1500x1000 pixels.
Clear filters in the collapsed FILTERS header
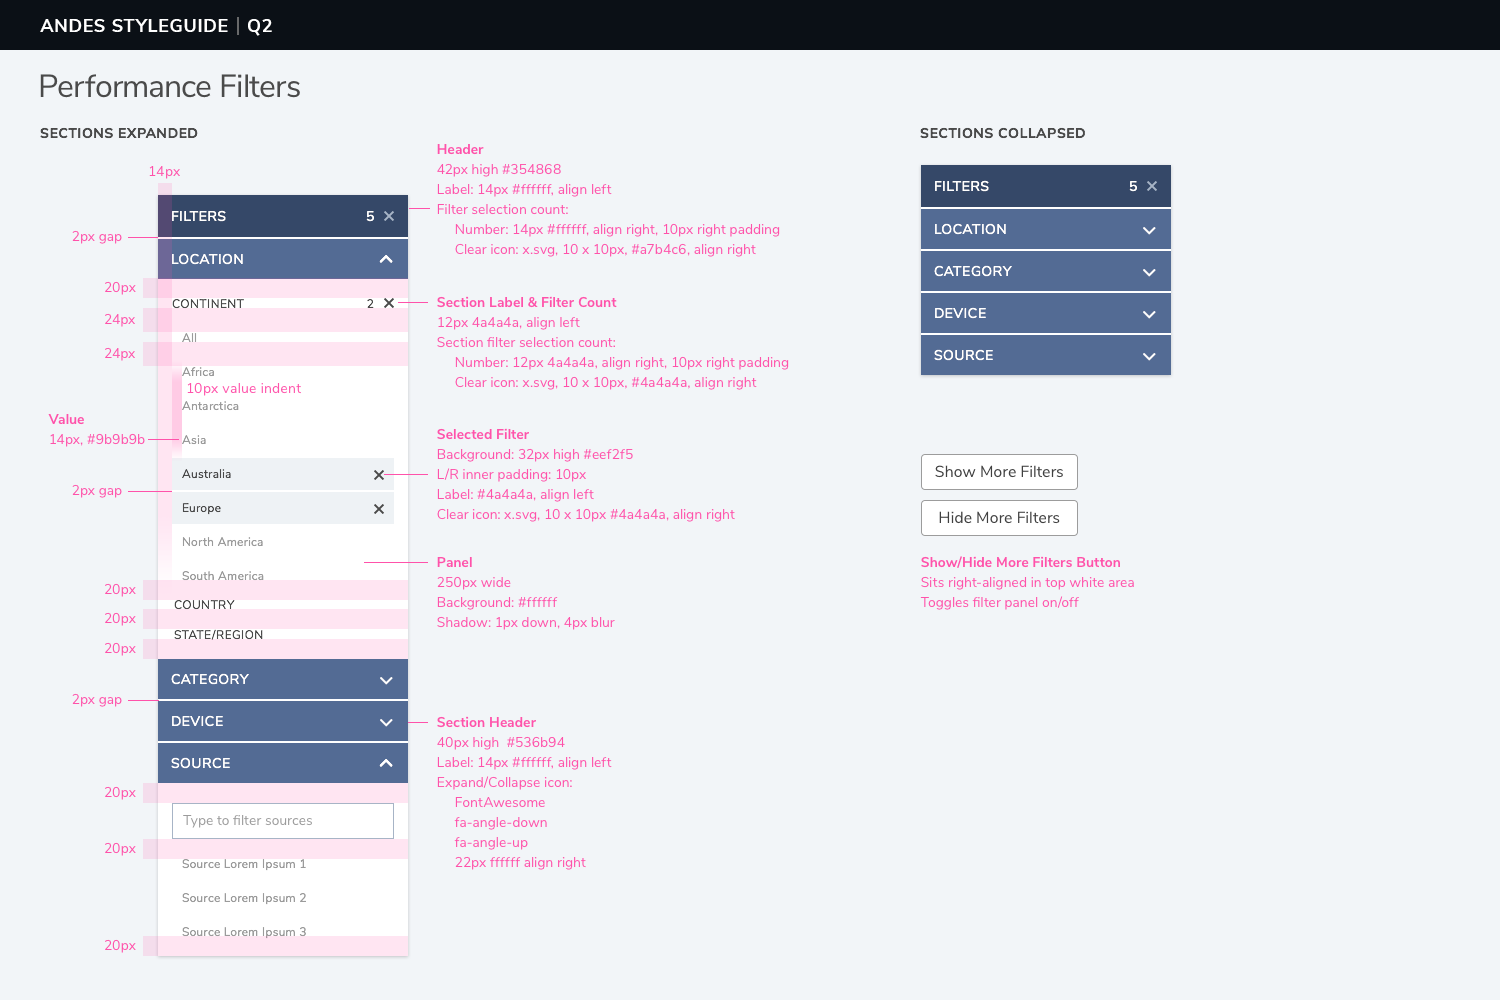1152,186
